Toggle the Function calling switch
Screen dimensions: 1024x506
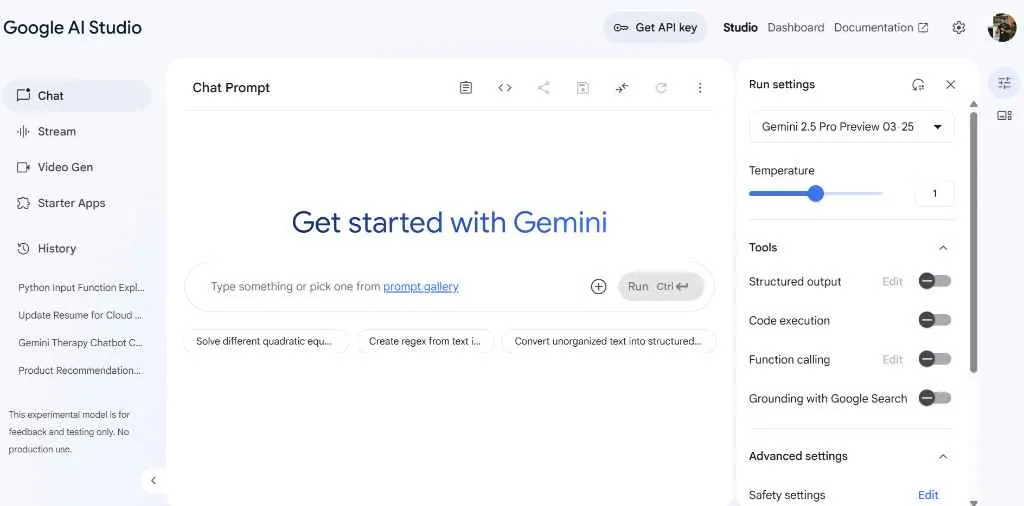click(x=935, y=359)
